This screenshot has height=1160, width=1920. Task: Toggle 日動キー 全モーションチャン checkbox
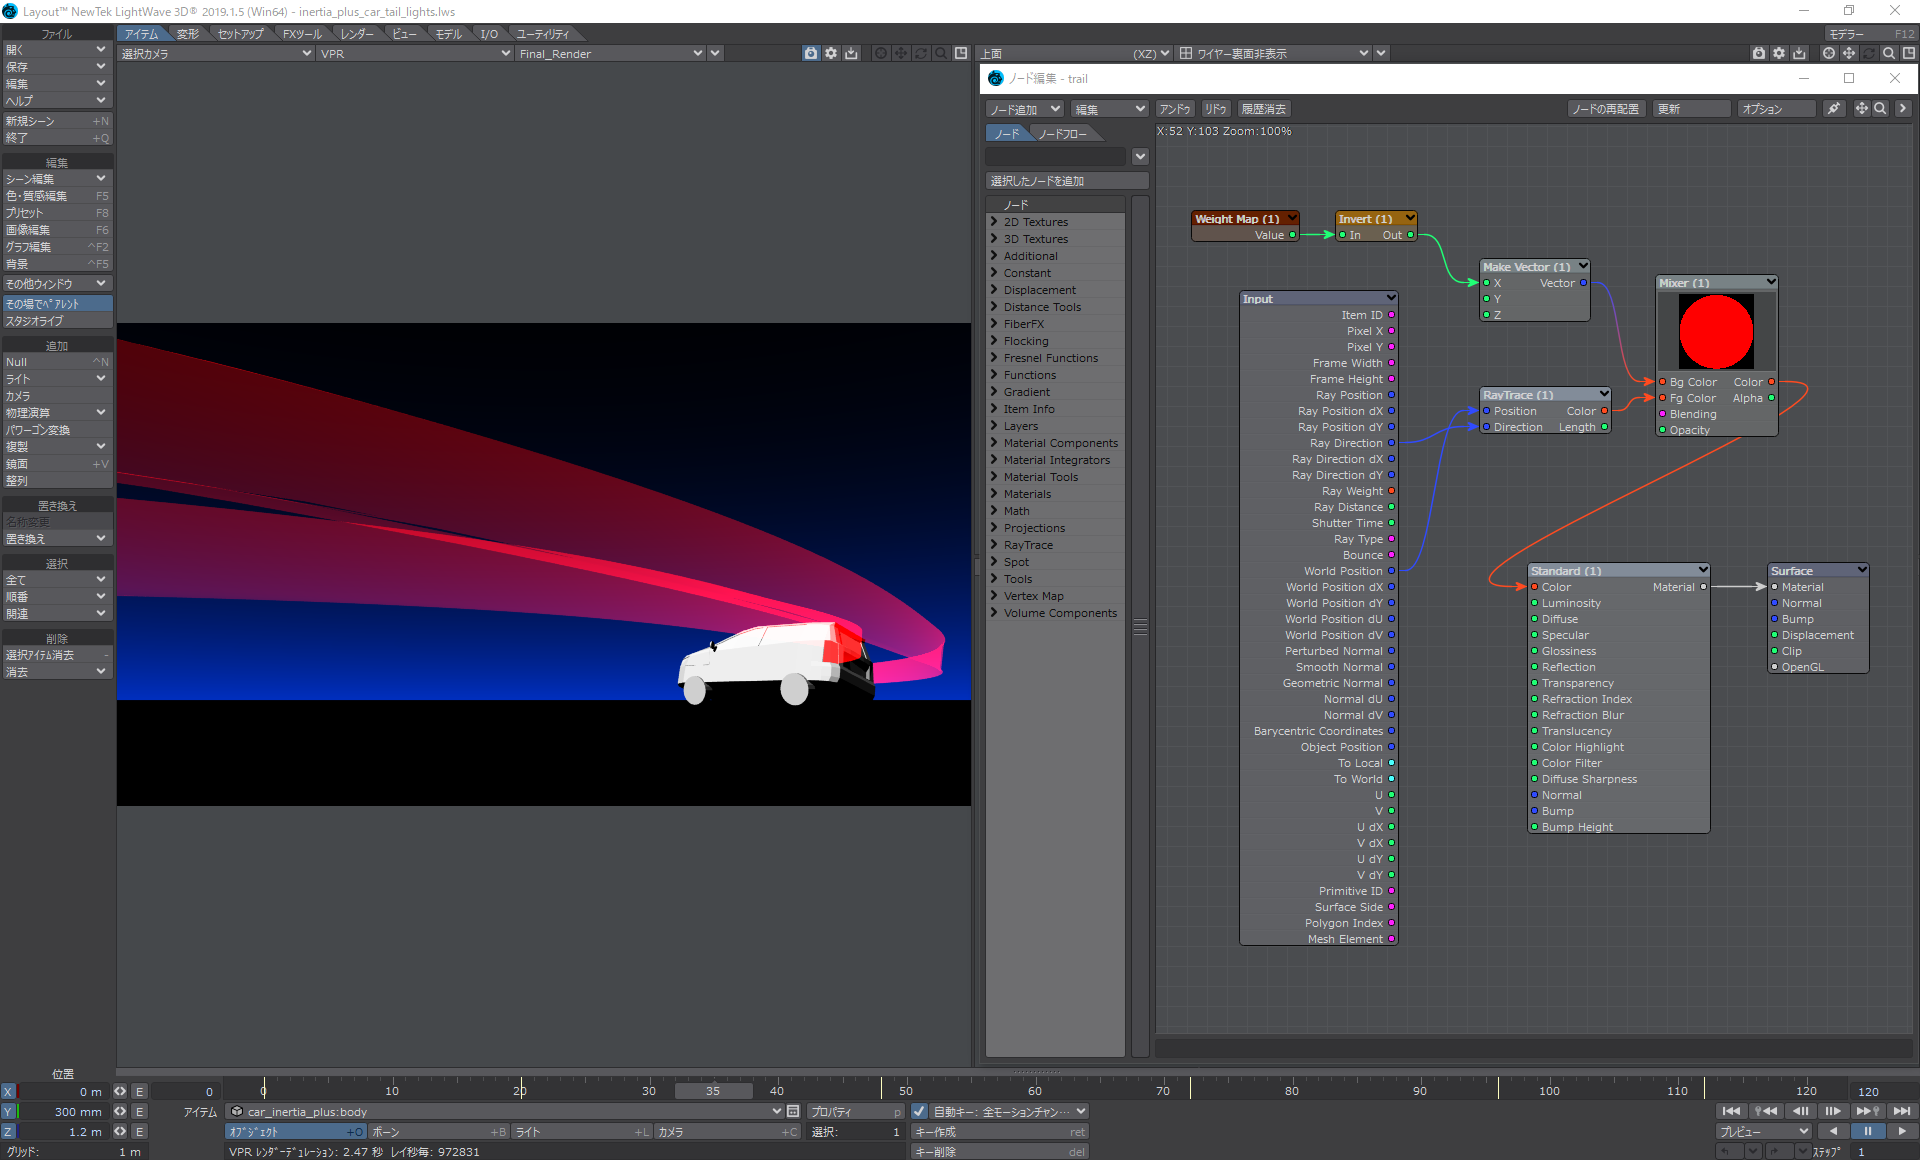(915, 1112)
